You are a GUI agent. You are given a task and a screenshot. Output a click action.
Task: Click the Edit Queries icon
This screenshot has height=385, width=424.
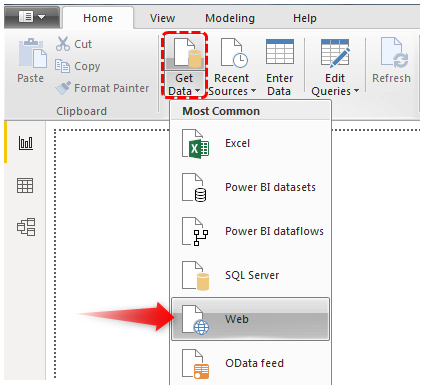[x=335, y=53]
